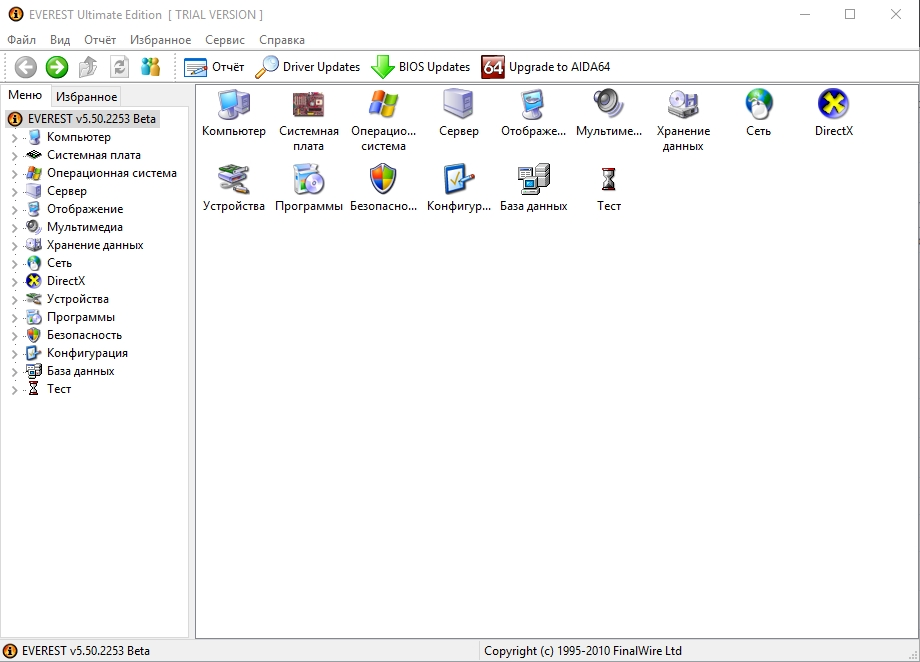This screenshot has height=662, width=920.
Task: Expand the Сеть tree node
Action: pos(15,264)
